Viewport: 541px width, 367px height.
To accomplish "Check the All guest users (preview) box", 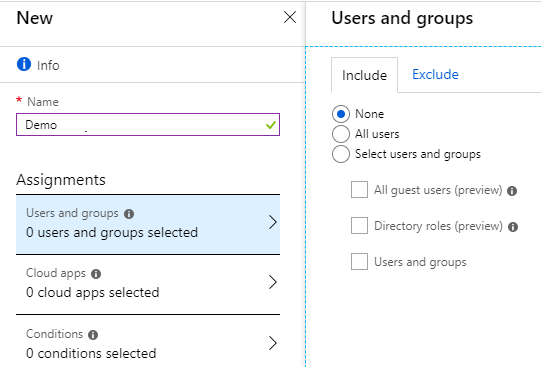I will (359, 190).
